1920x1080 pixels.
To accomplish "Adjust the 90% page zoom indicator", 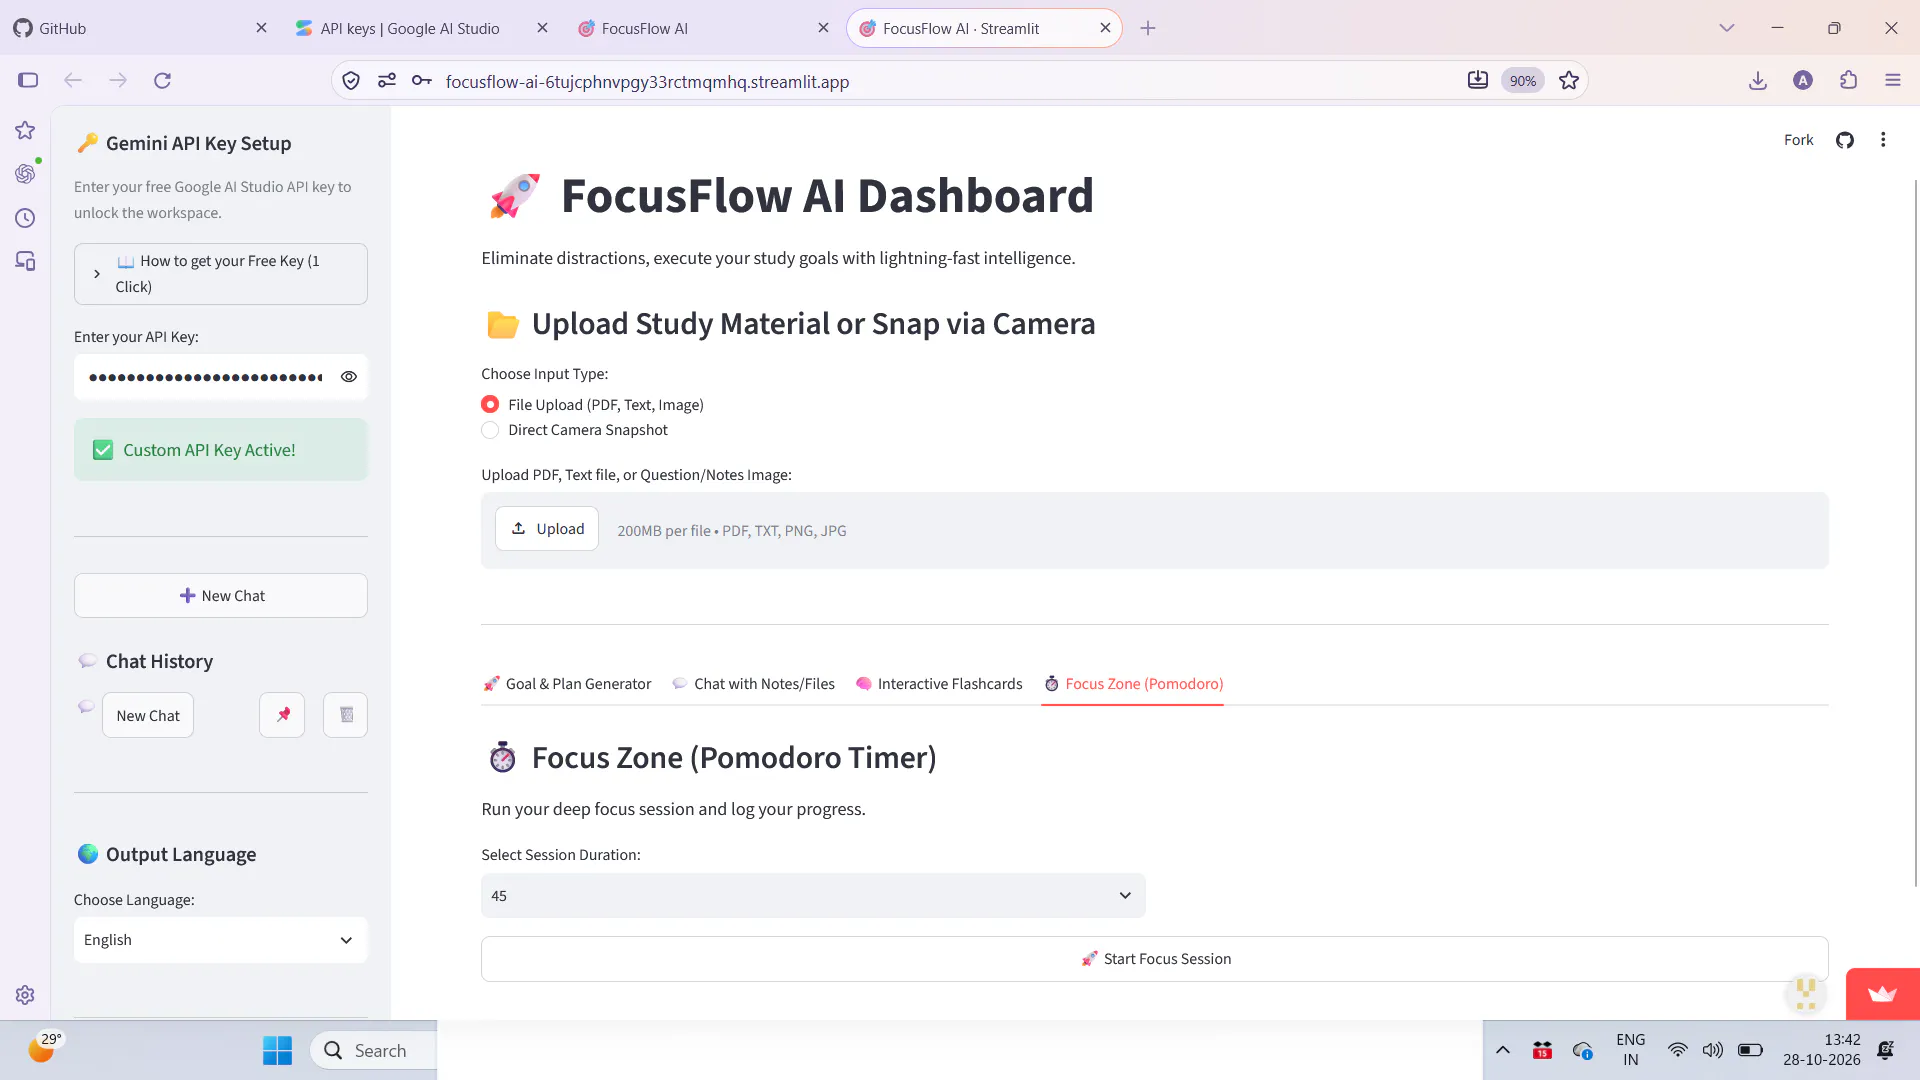I will tap(1523, 81).
